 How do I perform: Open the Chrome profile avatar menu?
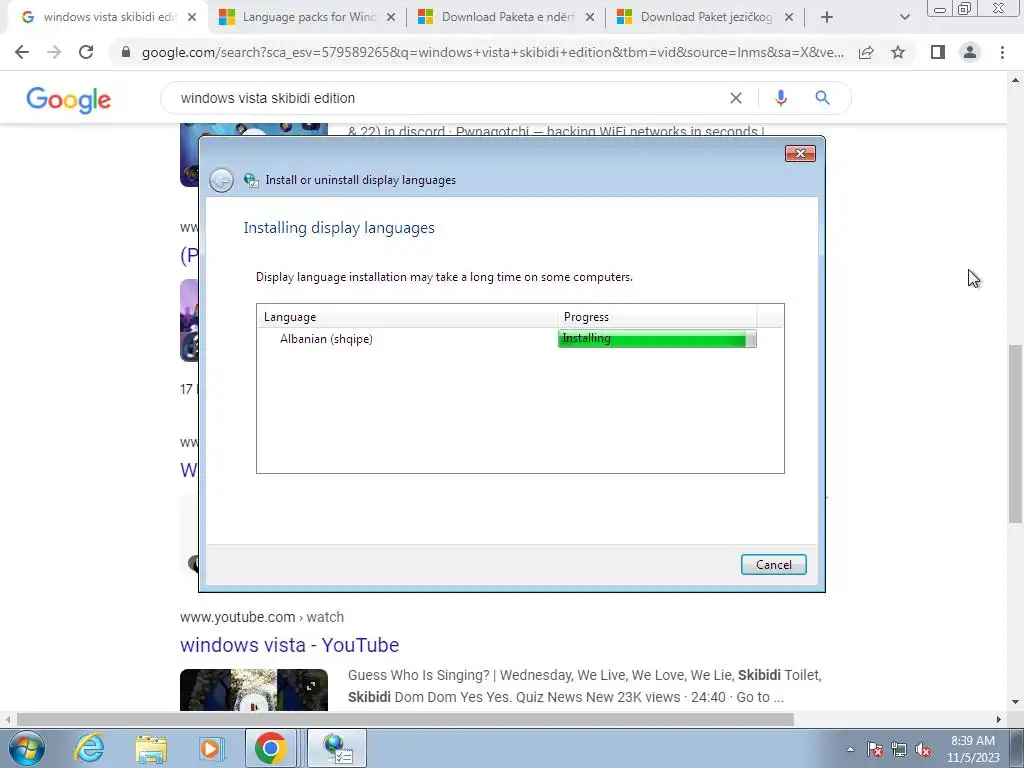click(x=970, y=52)
